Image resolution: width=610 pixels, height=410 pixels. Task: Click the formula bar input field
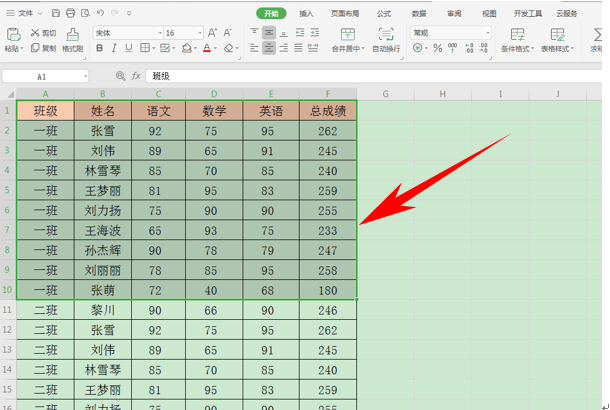pyautogui.click(x=373, y=76)
